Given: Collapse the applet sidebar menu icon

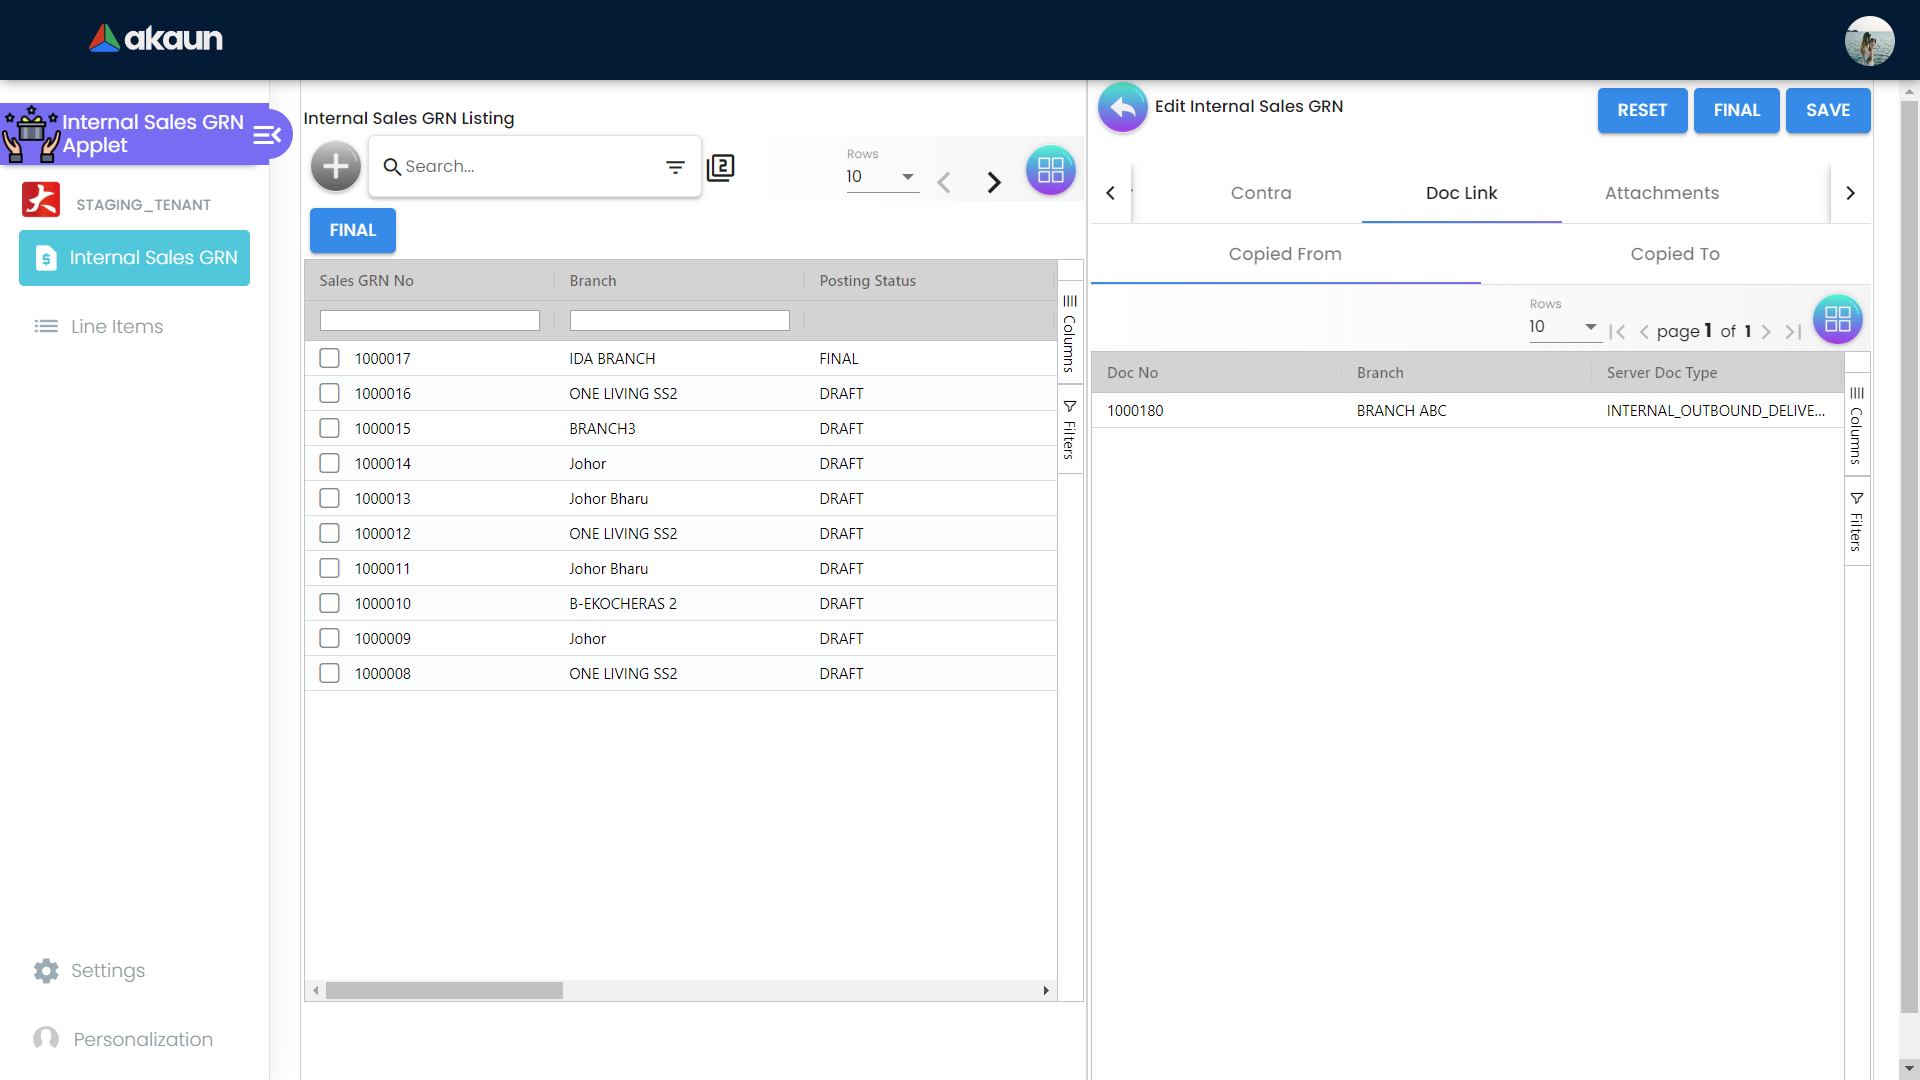Looking at the screenshot, I should point(266,134).
